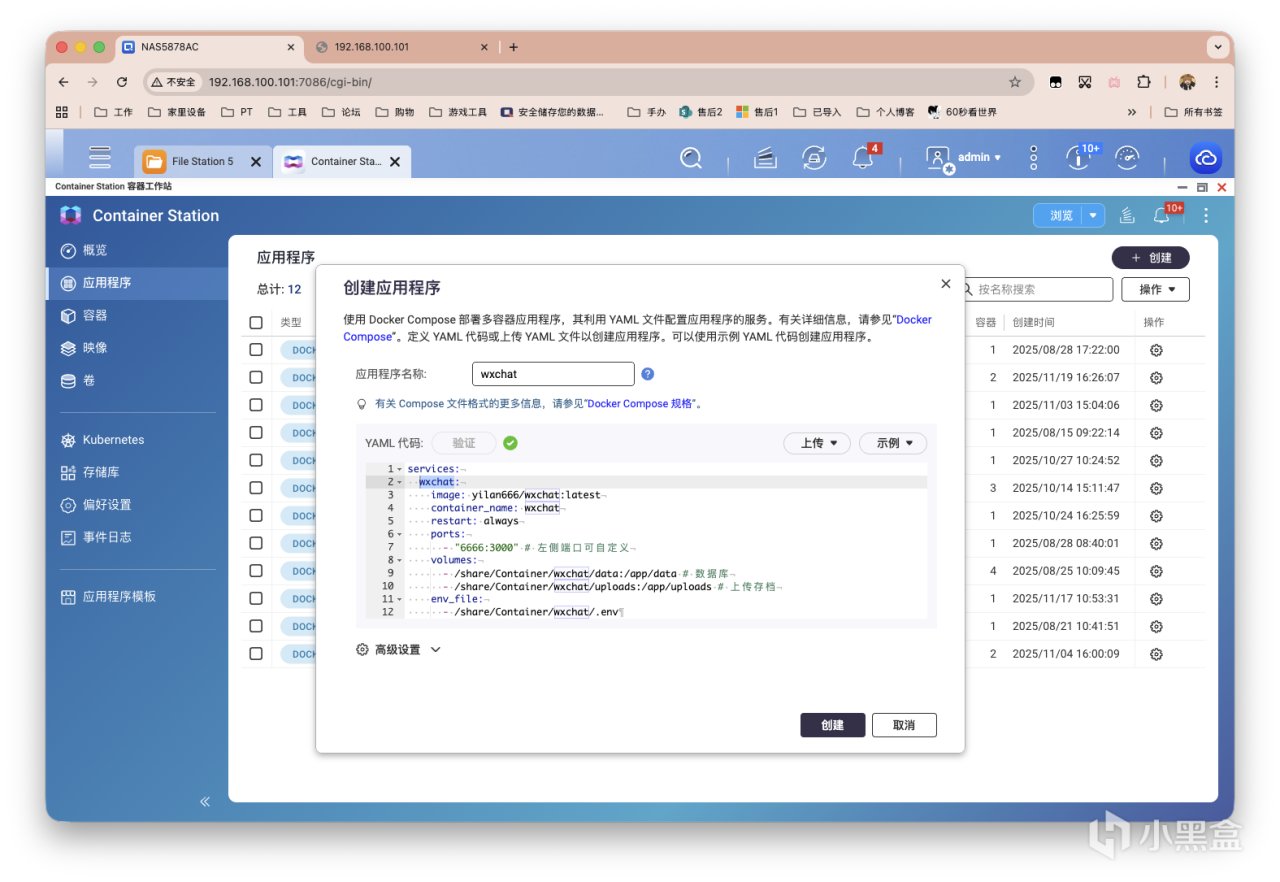Open 映像 in the sidebar
The image size is (1280, 882).
(138, 348)
